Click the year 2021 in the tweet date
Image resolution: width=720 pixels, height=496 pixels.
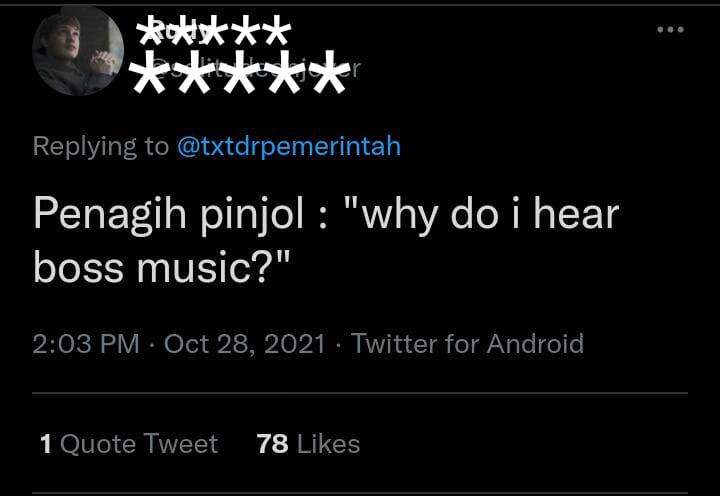click(x=295, y=344)
